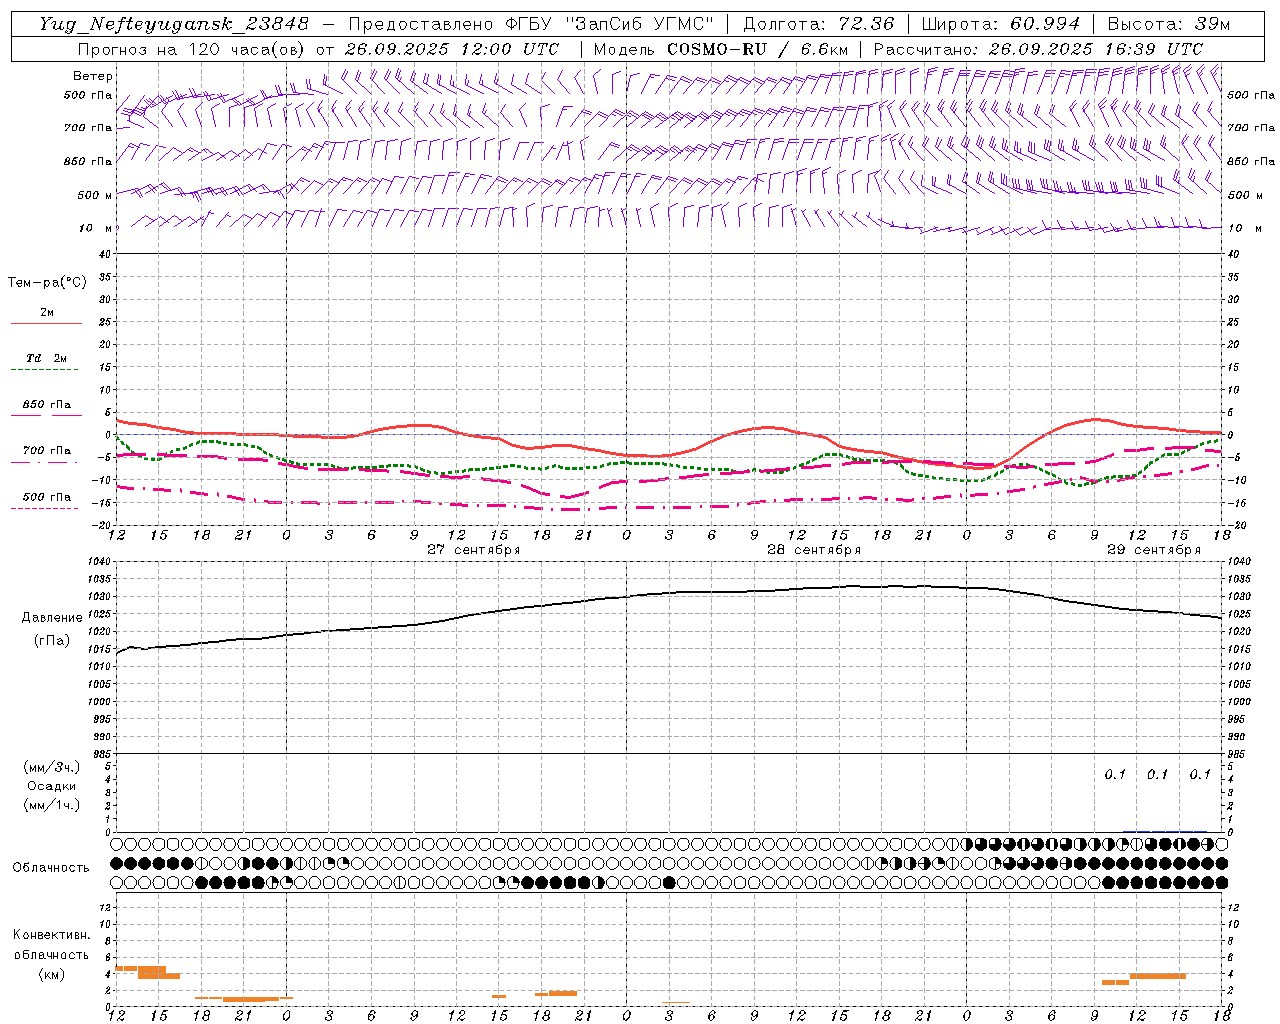Click the Широта: 60.994 value
Screen dimensions: 1280x1024
[1001, 24]
